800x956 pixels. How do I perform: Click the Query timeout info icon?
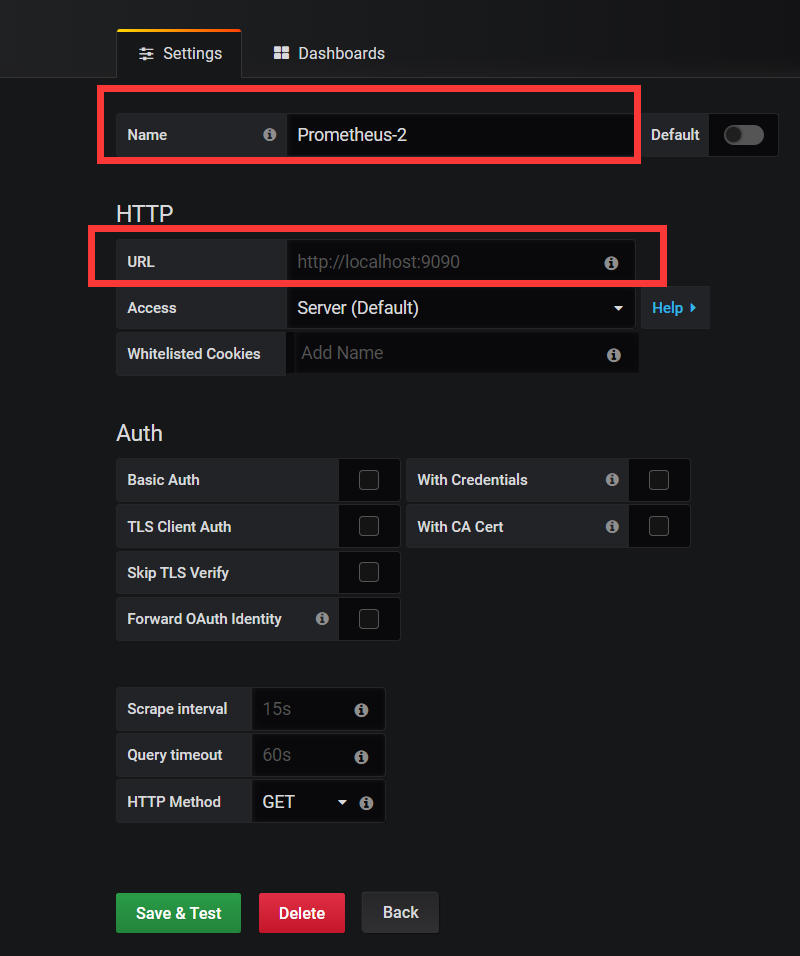pos(361,757)
